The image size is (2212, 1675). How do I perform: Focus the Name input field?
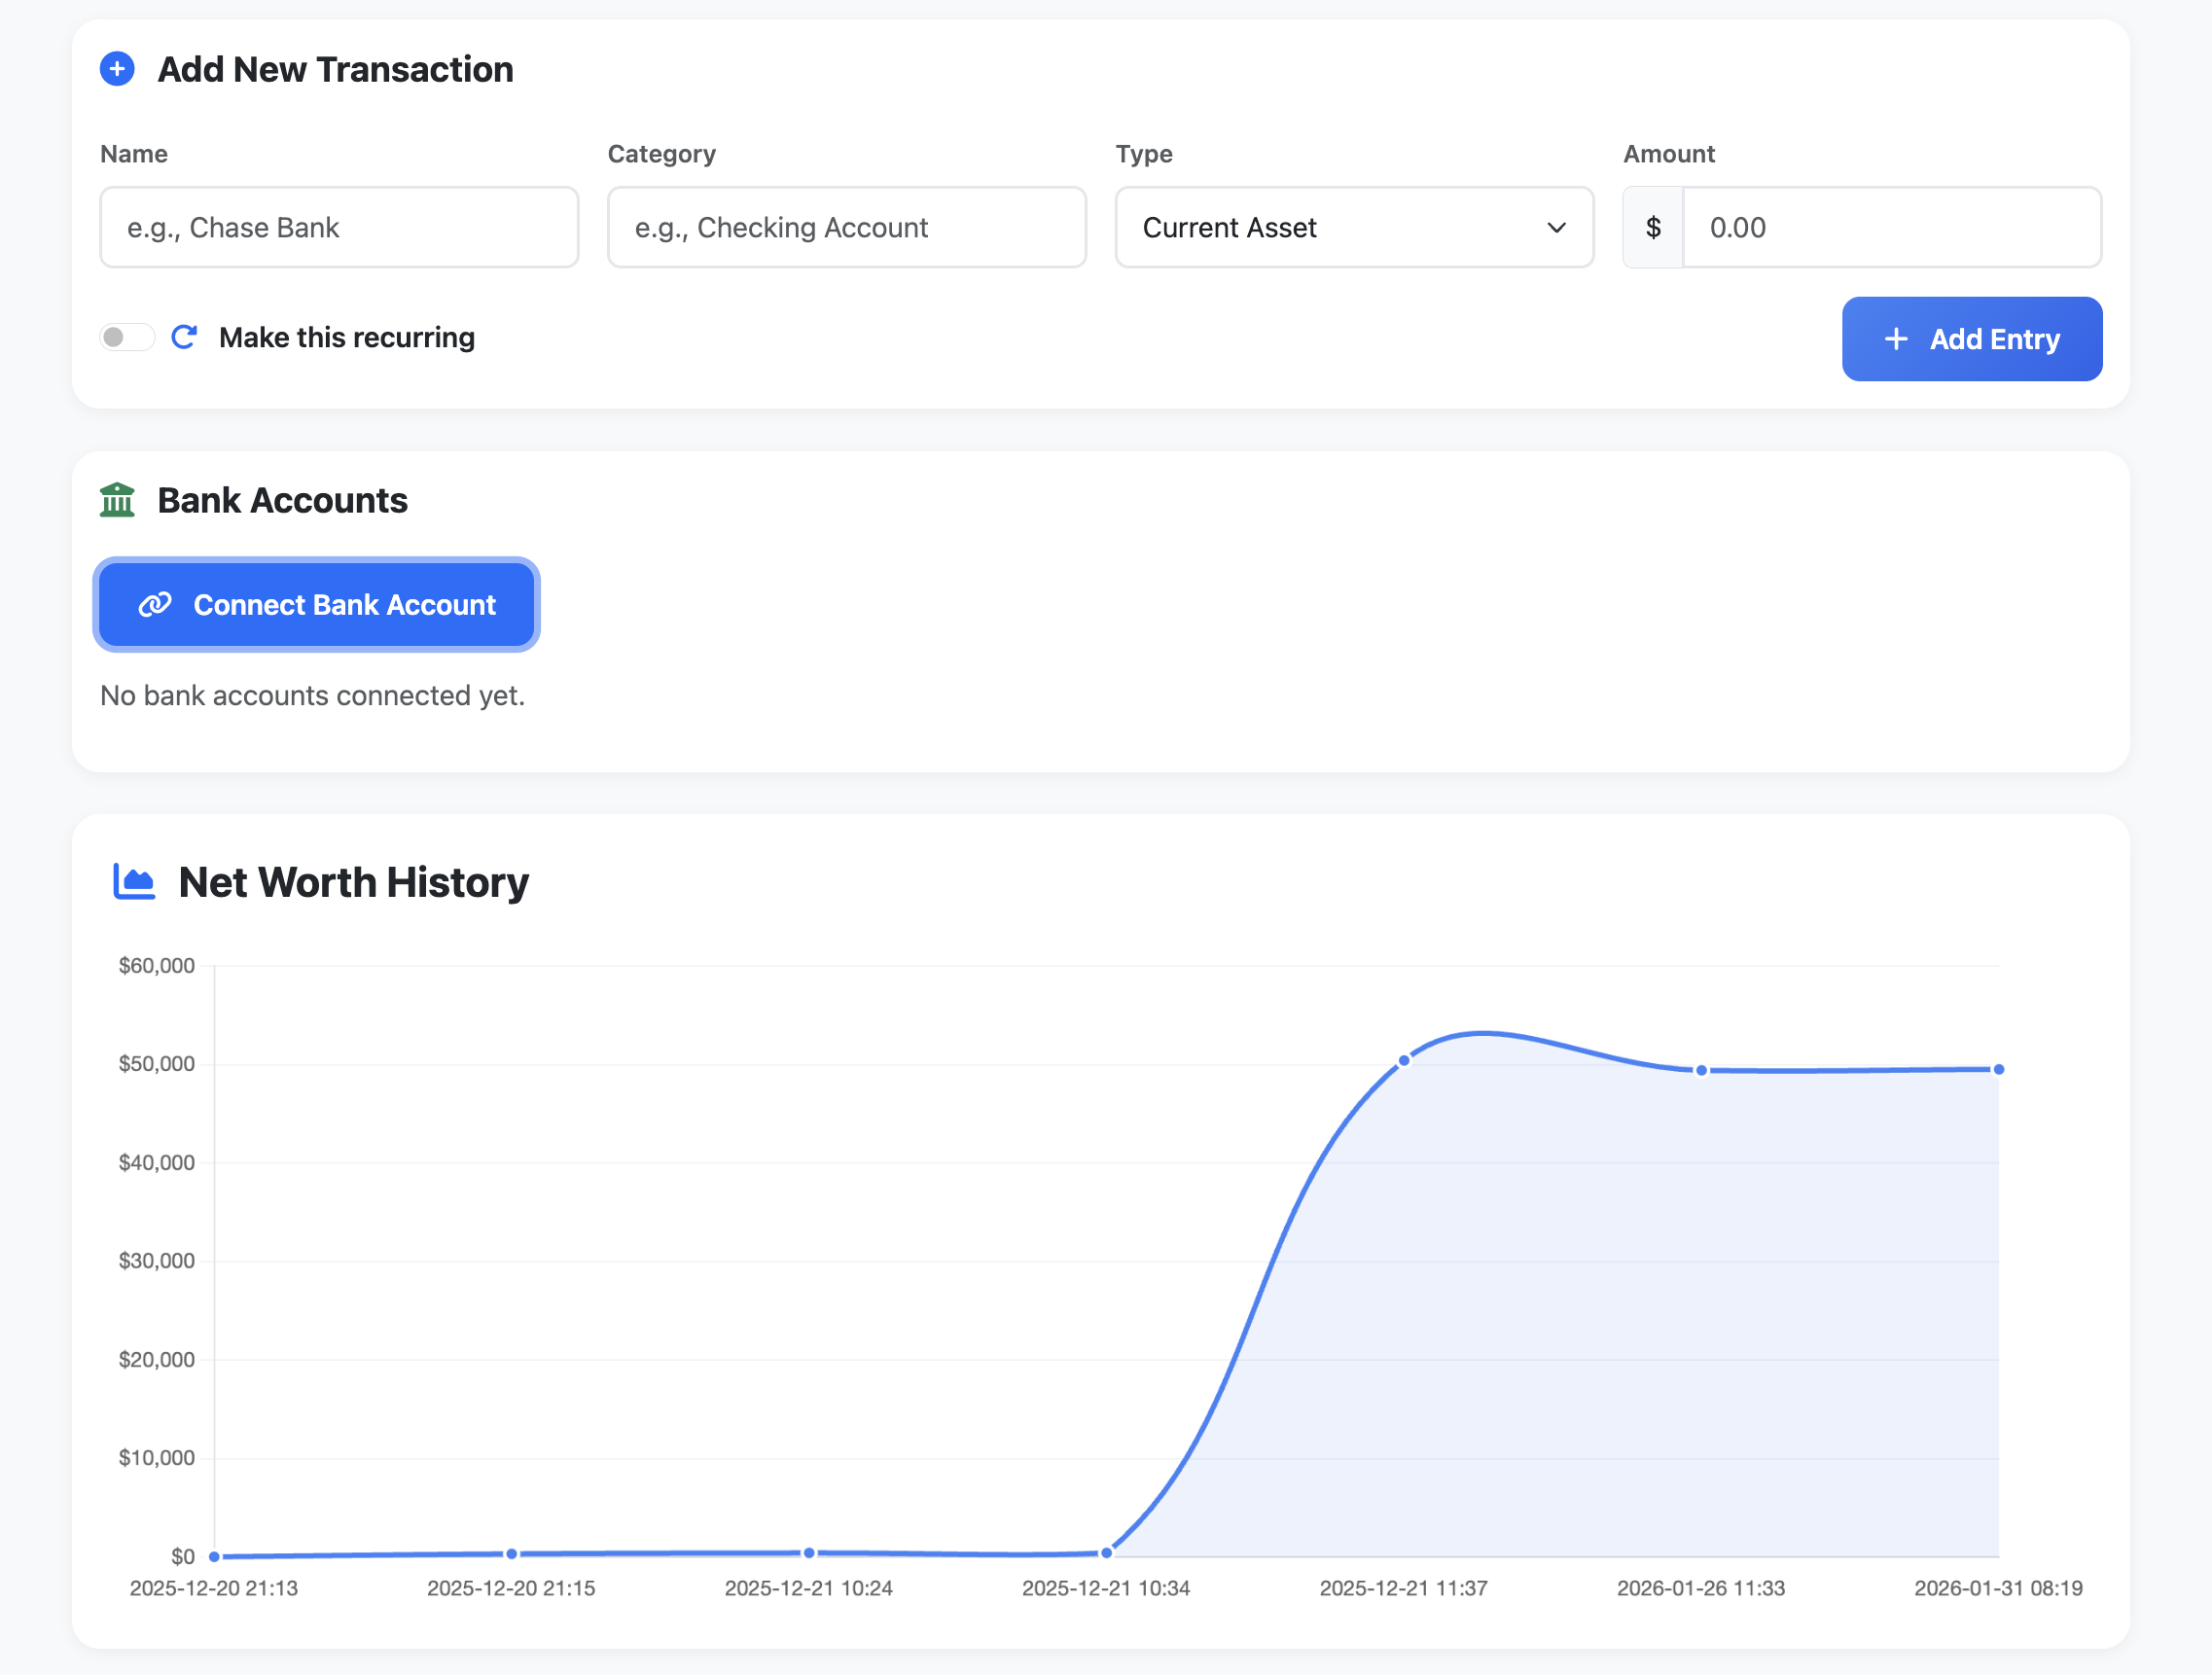click(339, 228)
